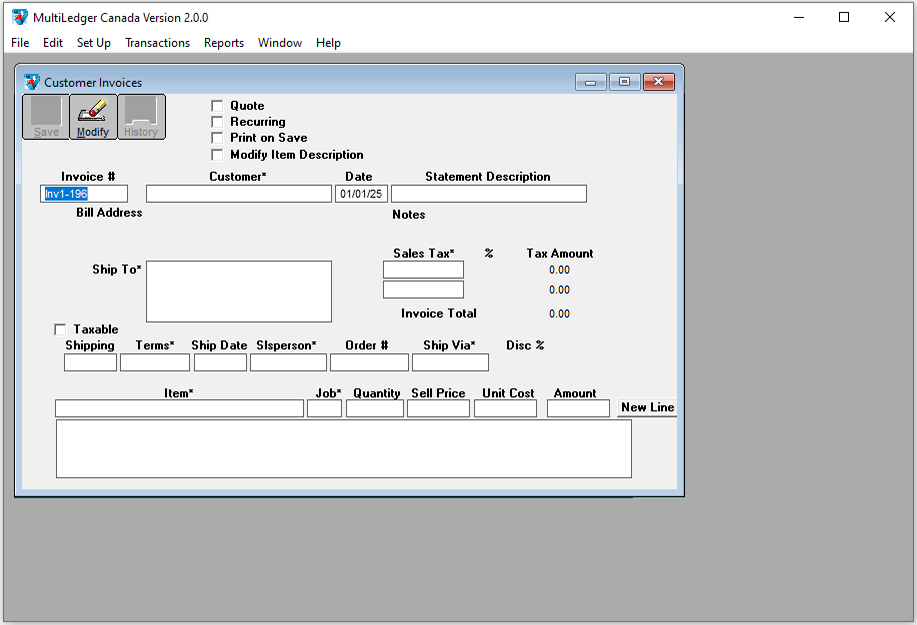Click the Customer input field
The image size is (917, 625).
[238, 194]
